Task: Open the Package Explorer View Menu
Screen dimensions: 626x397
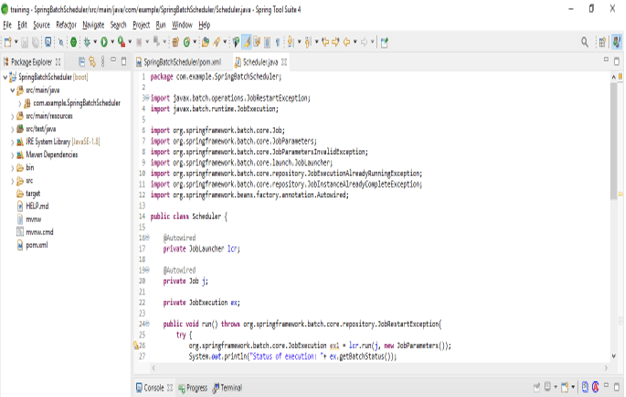Action: tap(103, 62)
